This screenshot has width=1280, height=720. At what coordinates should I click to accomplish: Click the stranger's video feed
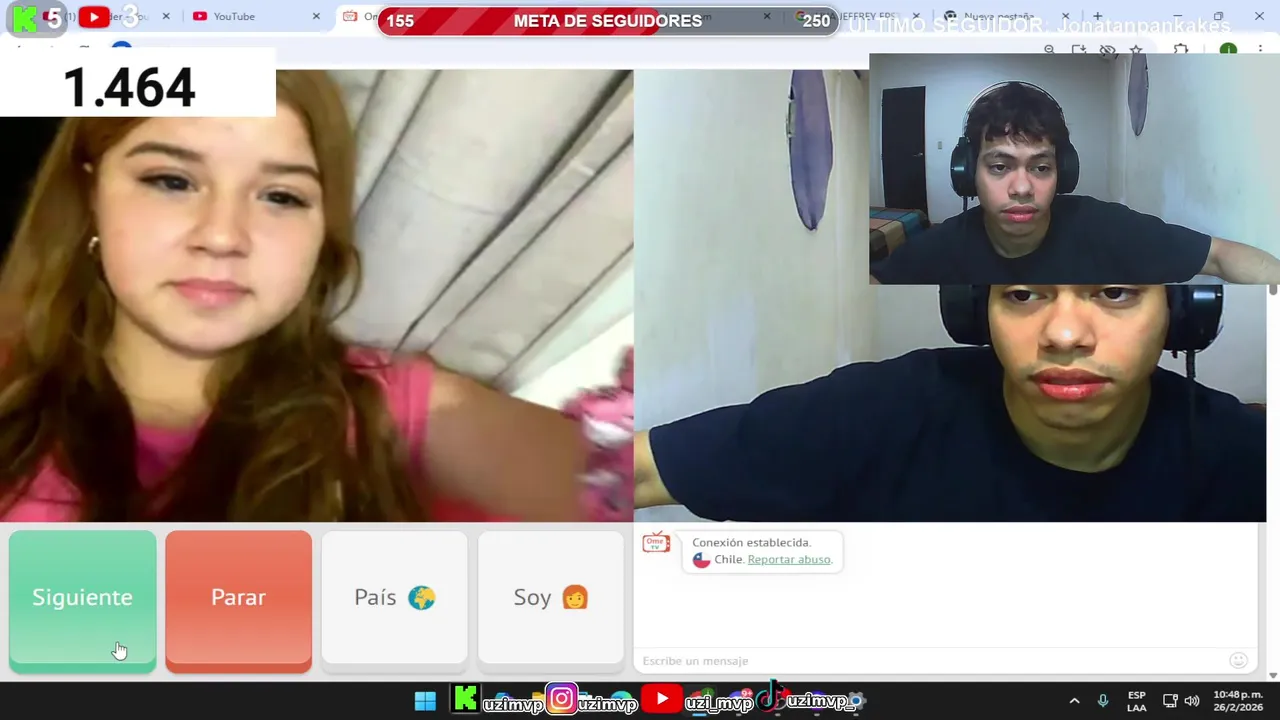[316, 295]
